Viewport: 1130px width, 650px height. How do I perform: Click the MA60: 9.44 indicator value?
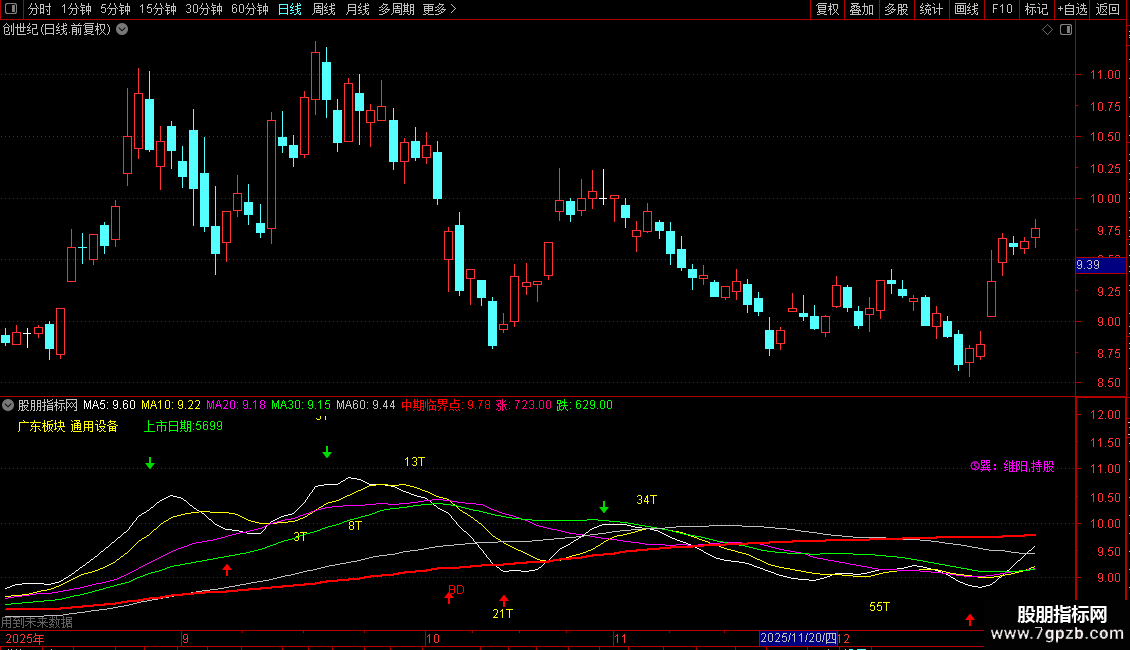click(365, 405)
